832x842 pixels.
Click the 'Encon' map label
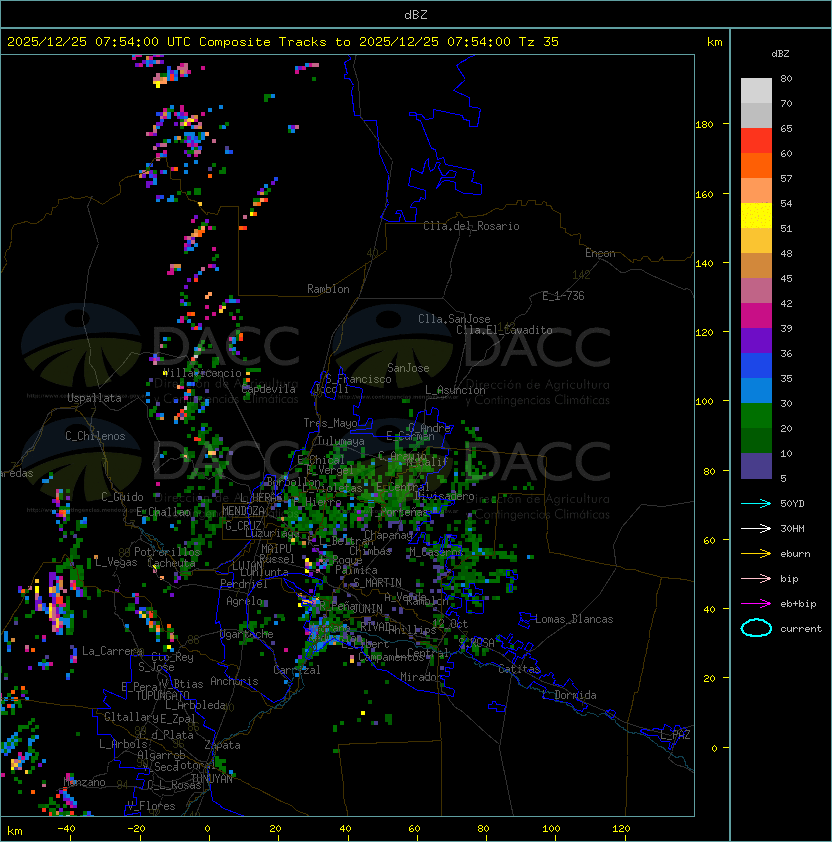coord(600,253)
